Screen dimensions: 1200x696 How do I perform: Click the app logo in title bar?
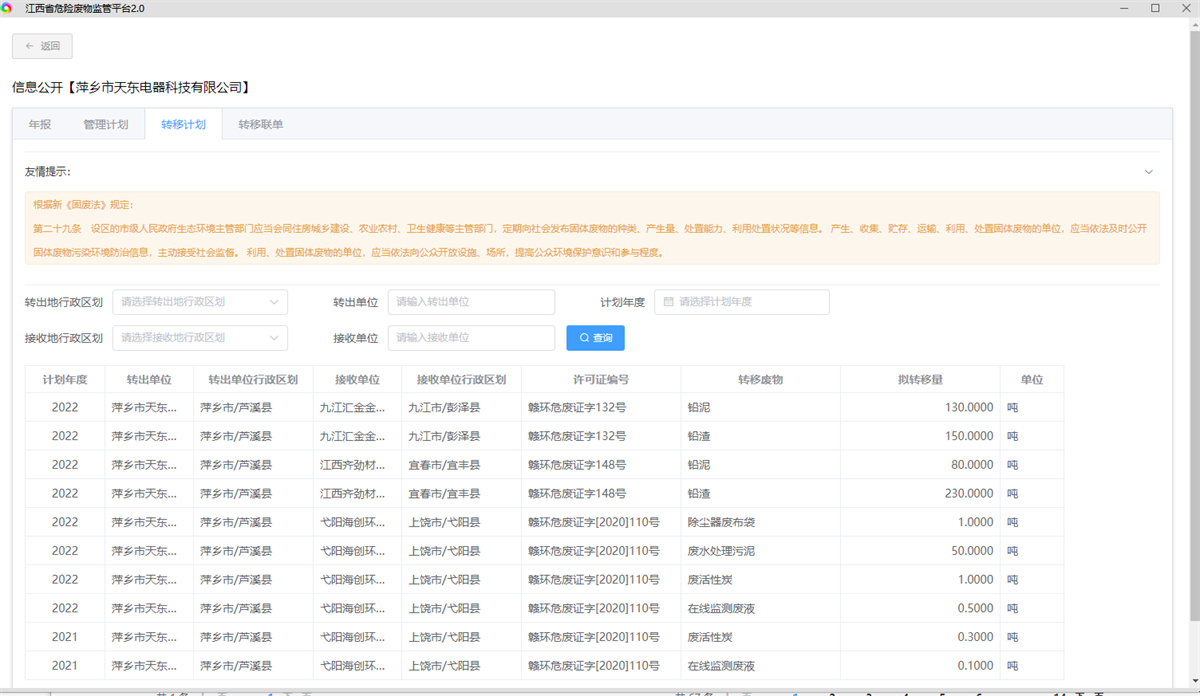8,8
